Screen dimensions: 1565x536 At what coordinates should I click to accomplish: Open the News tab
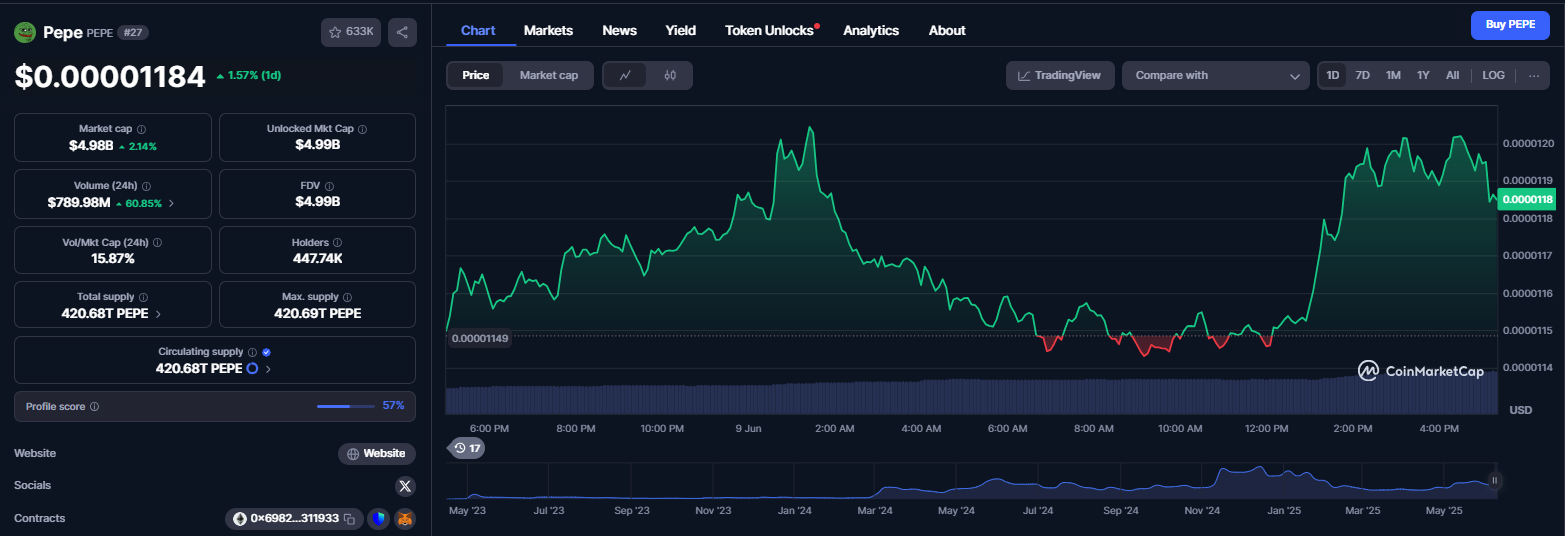coord(619,30)
